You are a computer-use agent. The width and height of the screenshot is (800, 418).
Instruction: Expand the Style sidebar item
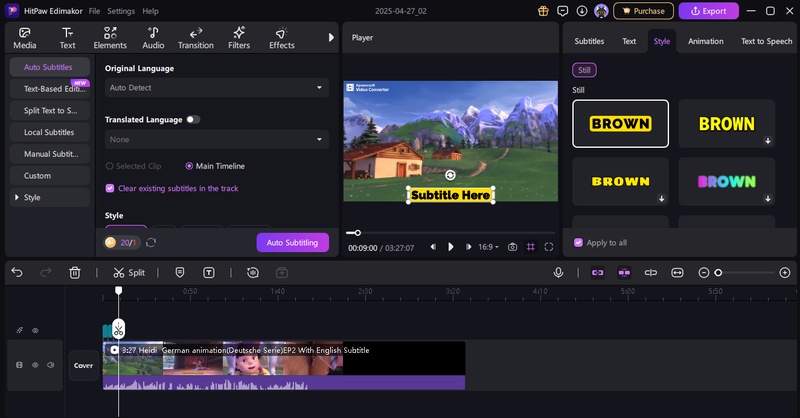[49, 198]
